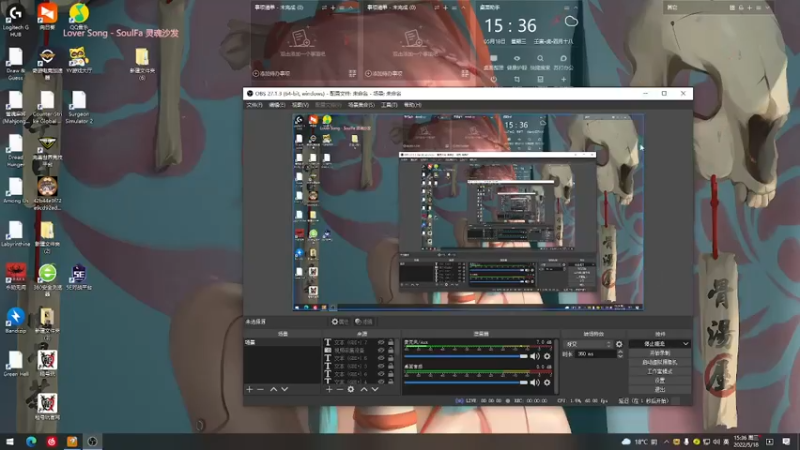Select the 5E对战平台 desktop icon
Viewport: 800px width, 450px height.
tap(79, 277)
